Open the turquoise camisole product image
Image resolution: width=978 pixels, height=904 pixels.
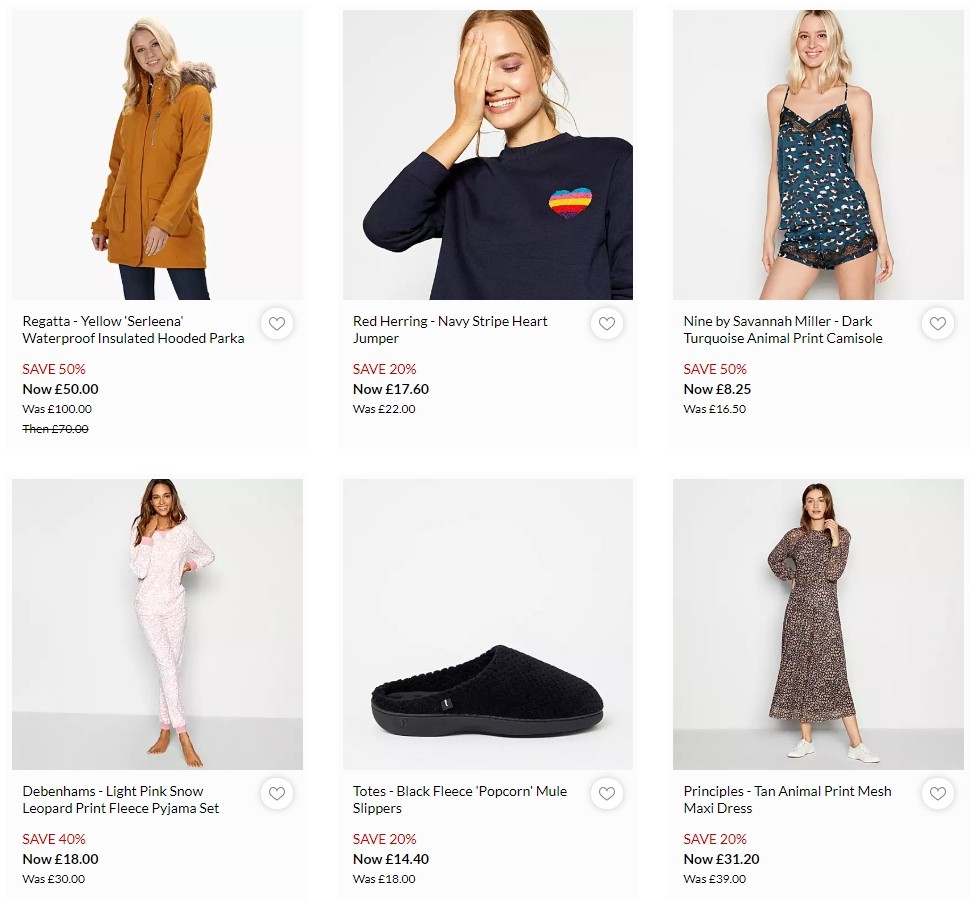[818, 155]
